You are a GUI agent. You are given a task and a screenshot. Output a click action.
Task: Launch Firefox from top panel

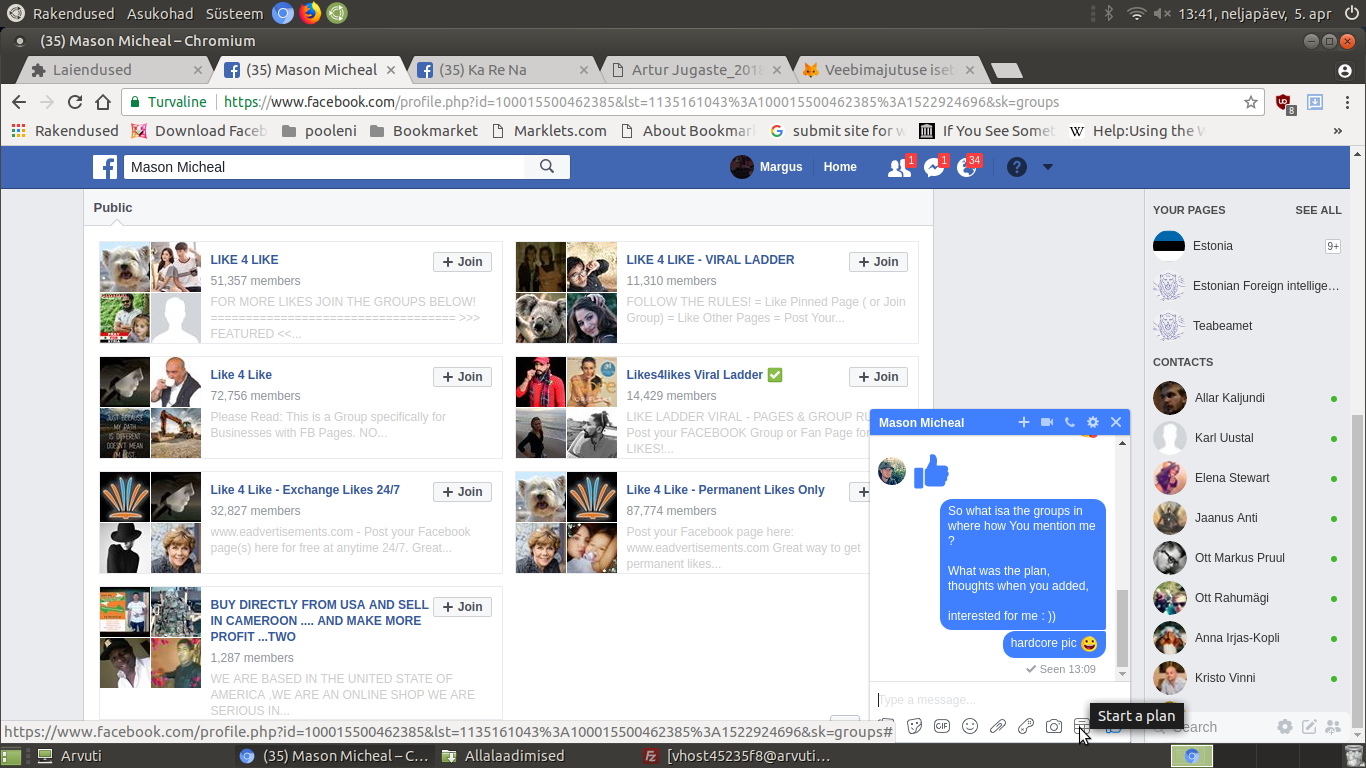coord(310,13)
